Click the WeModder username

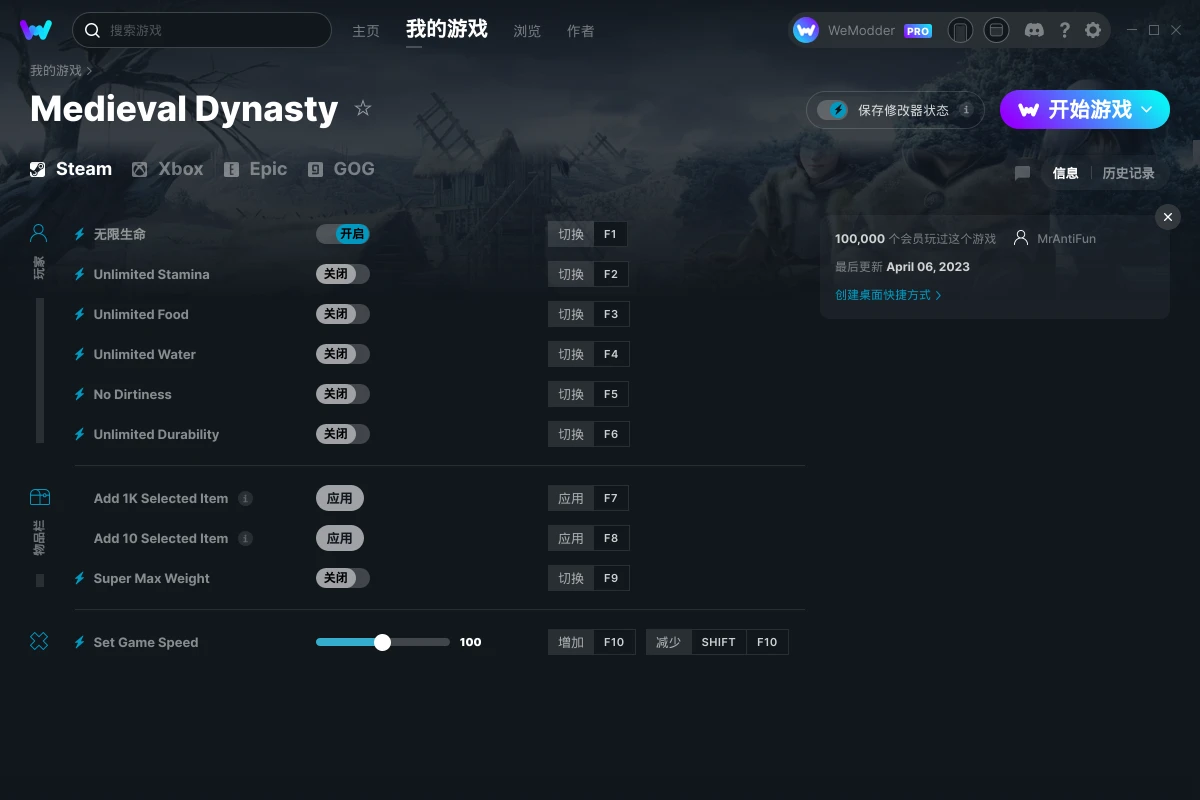[861, 31]
